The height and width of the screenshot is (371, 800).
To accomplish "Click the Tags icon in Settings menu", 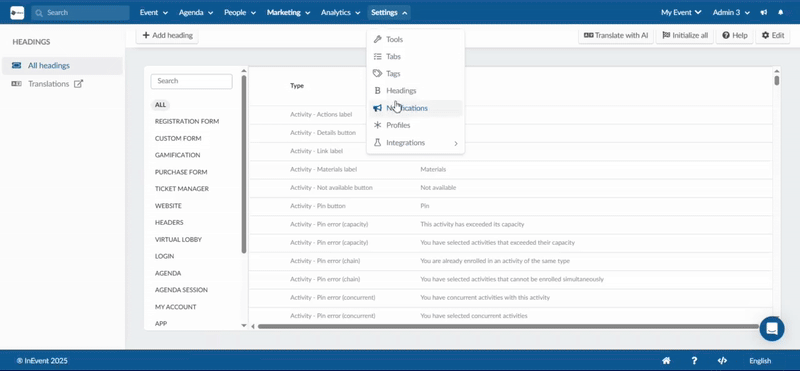I will [378, 73].
